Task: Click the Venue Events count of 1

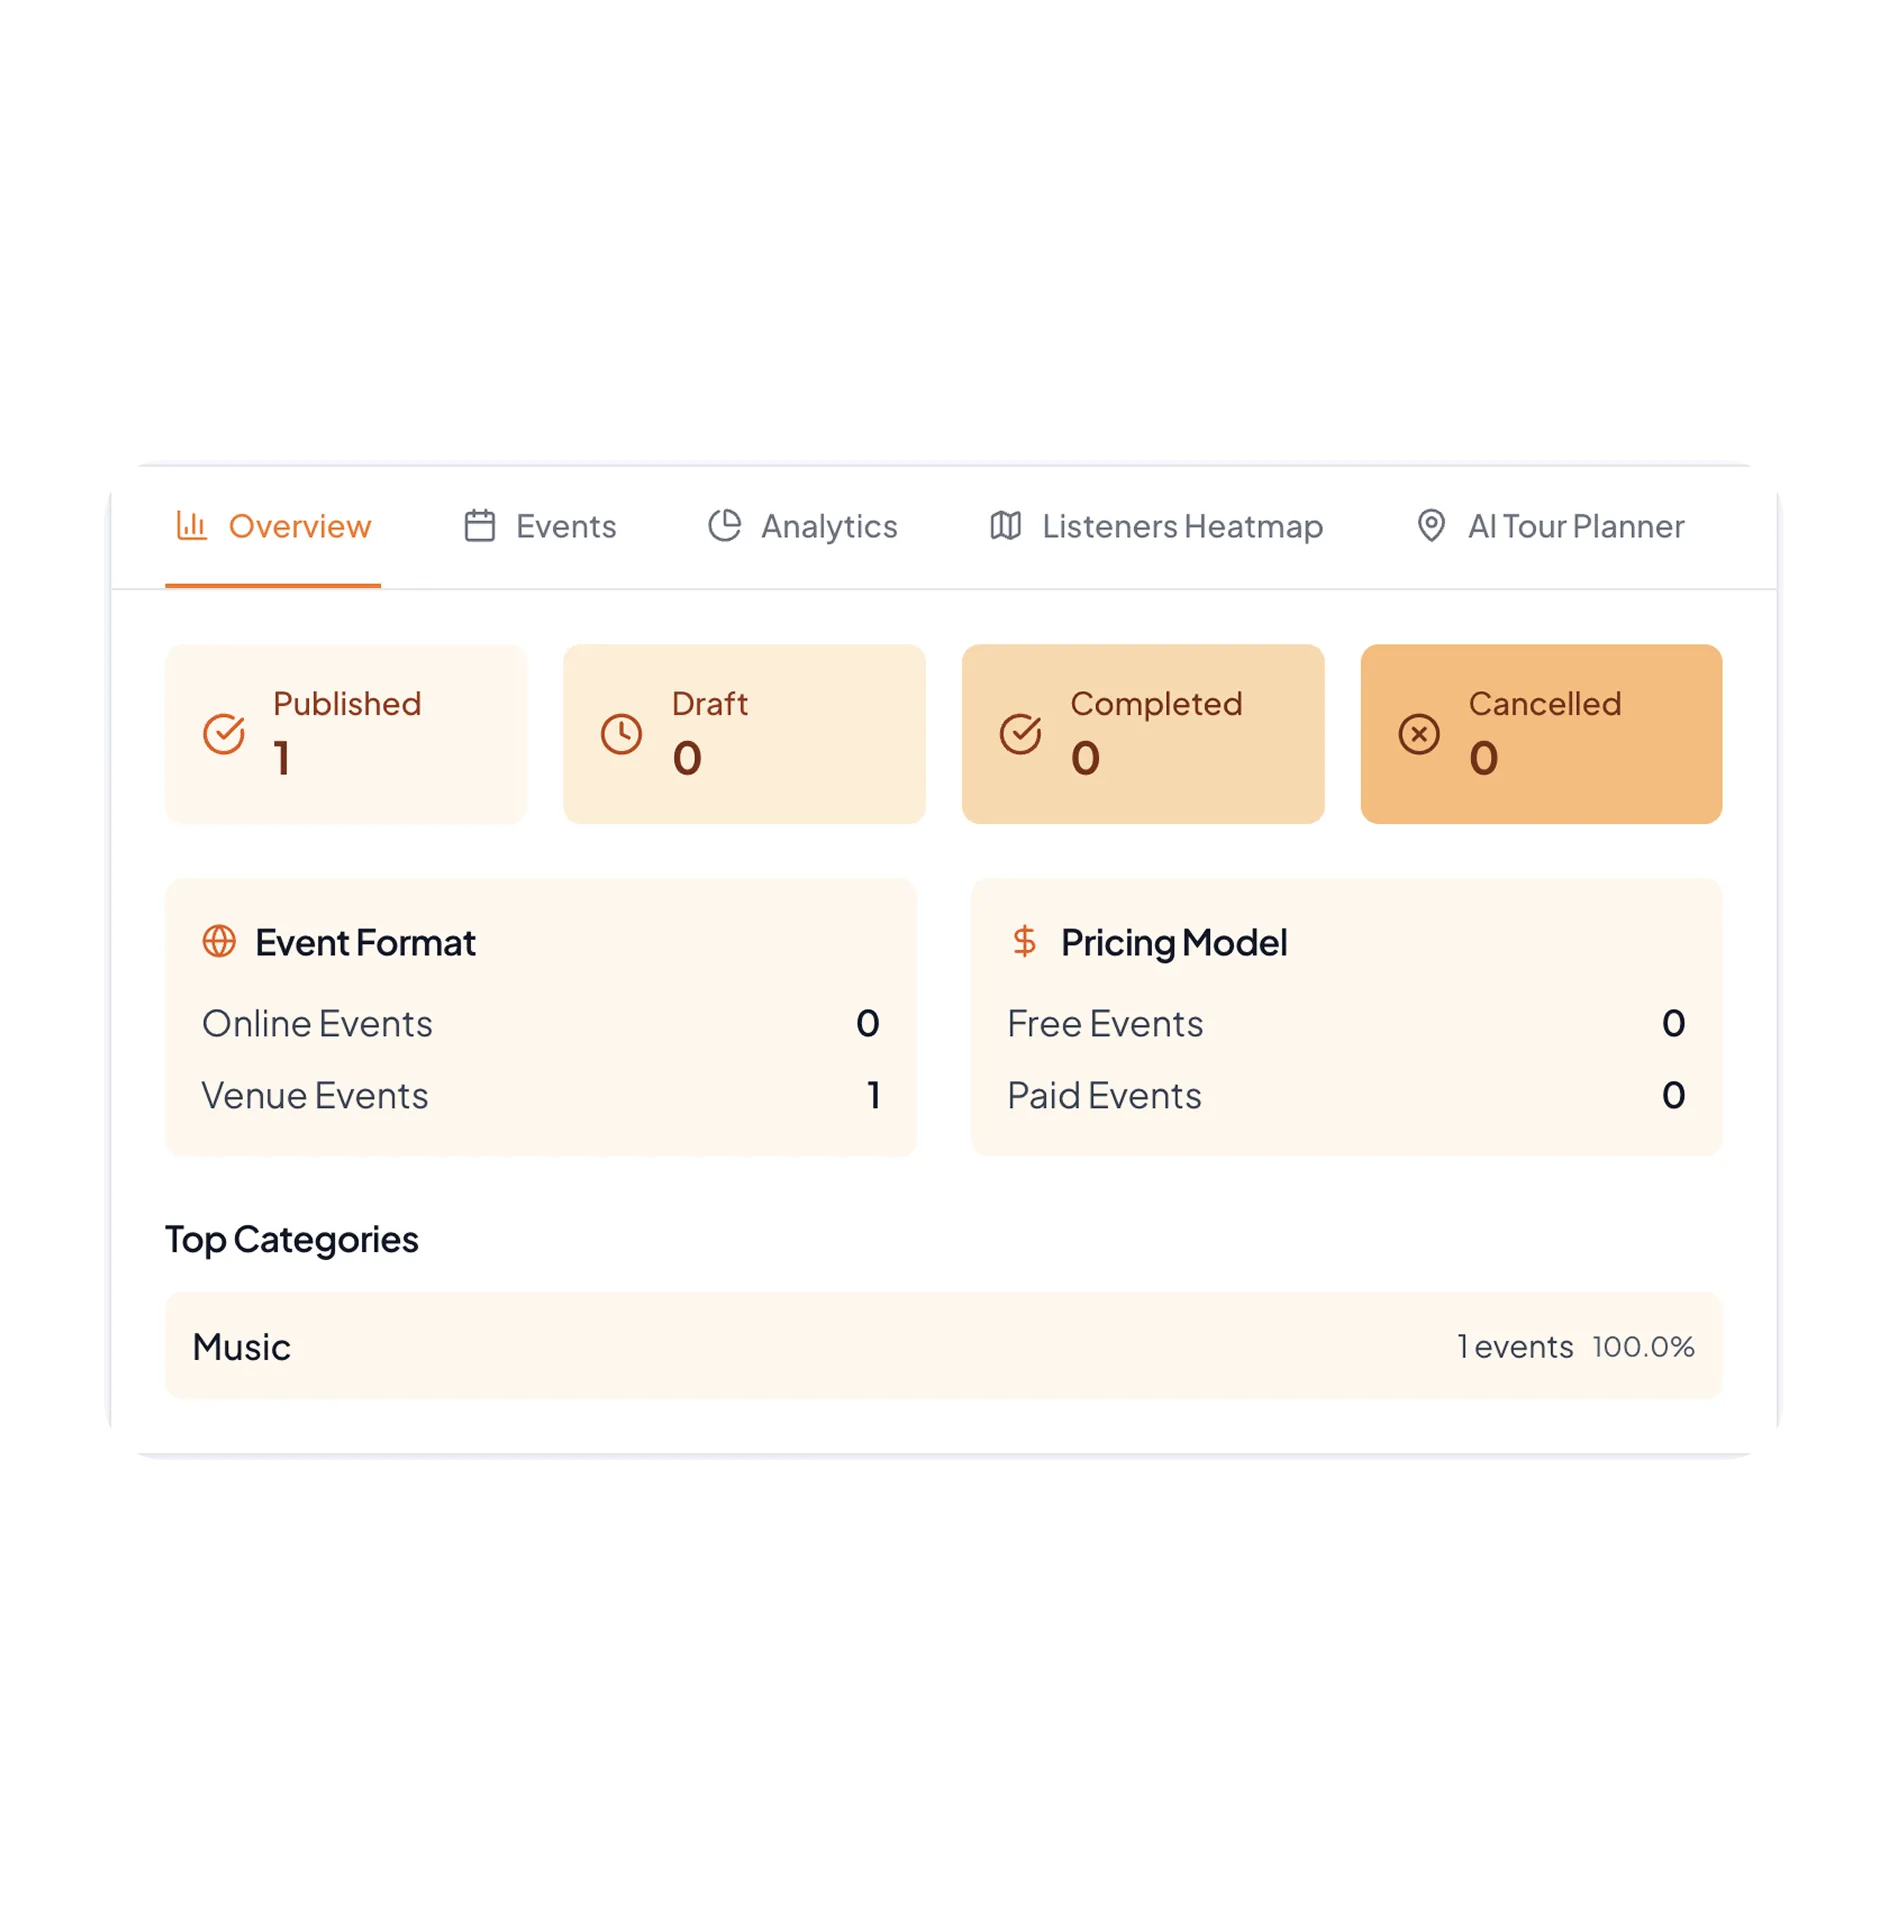Action: (x=873, y=1095)
